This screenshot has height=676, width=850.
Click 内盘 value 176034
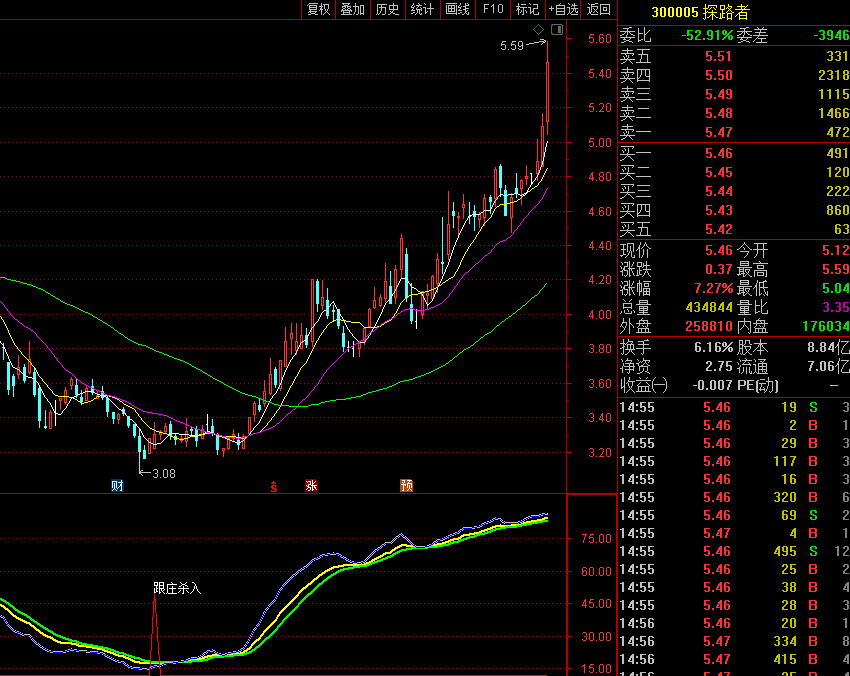(825, 326)
